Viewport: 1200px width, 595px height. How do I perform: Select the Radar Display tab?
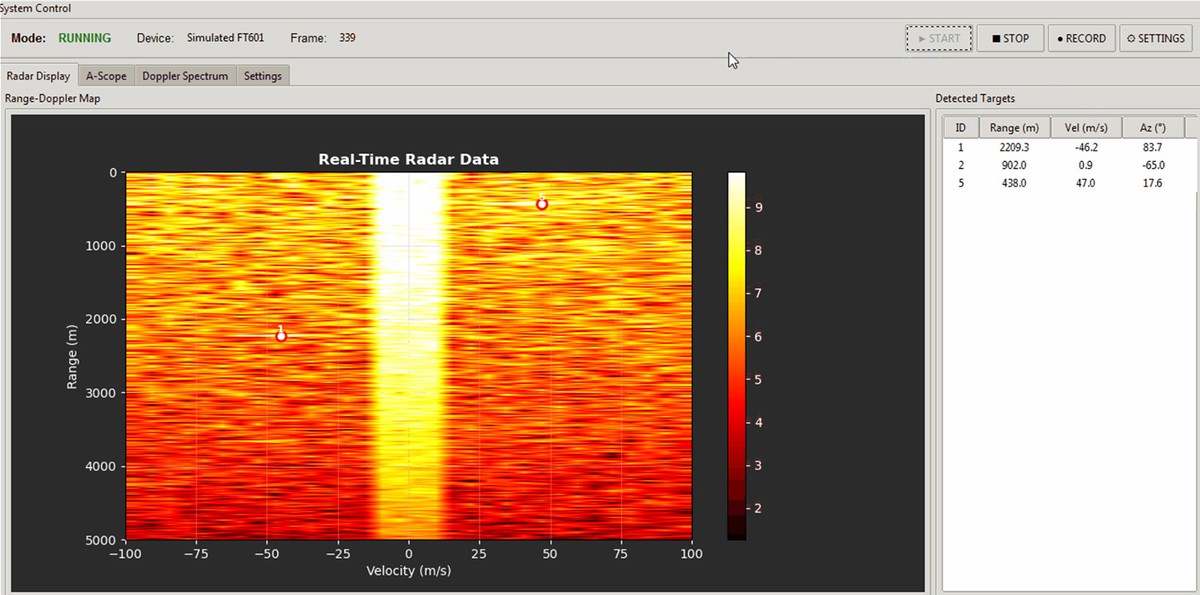(x=38, y=76)
